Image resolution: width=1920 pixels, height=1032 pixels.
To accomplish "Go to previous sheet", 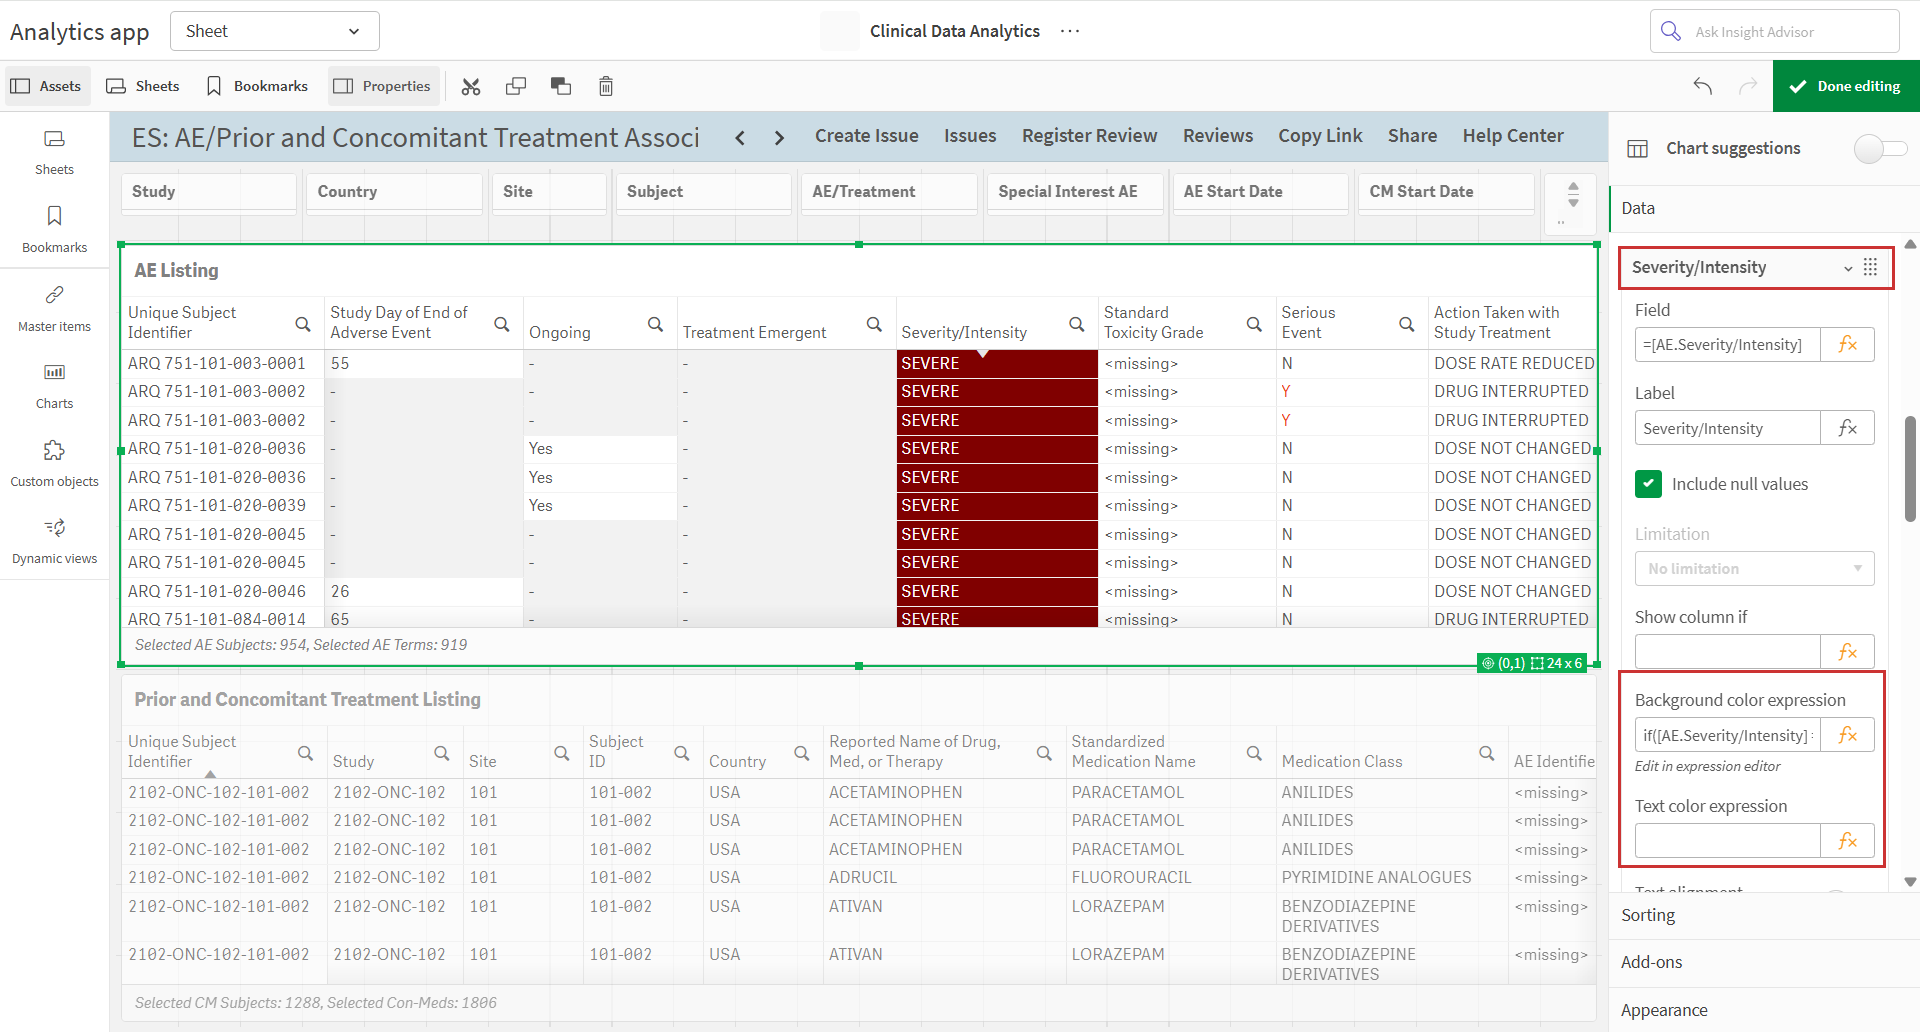I will (x=740, y=138).
